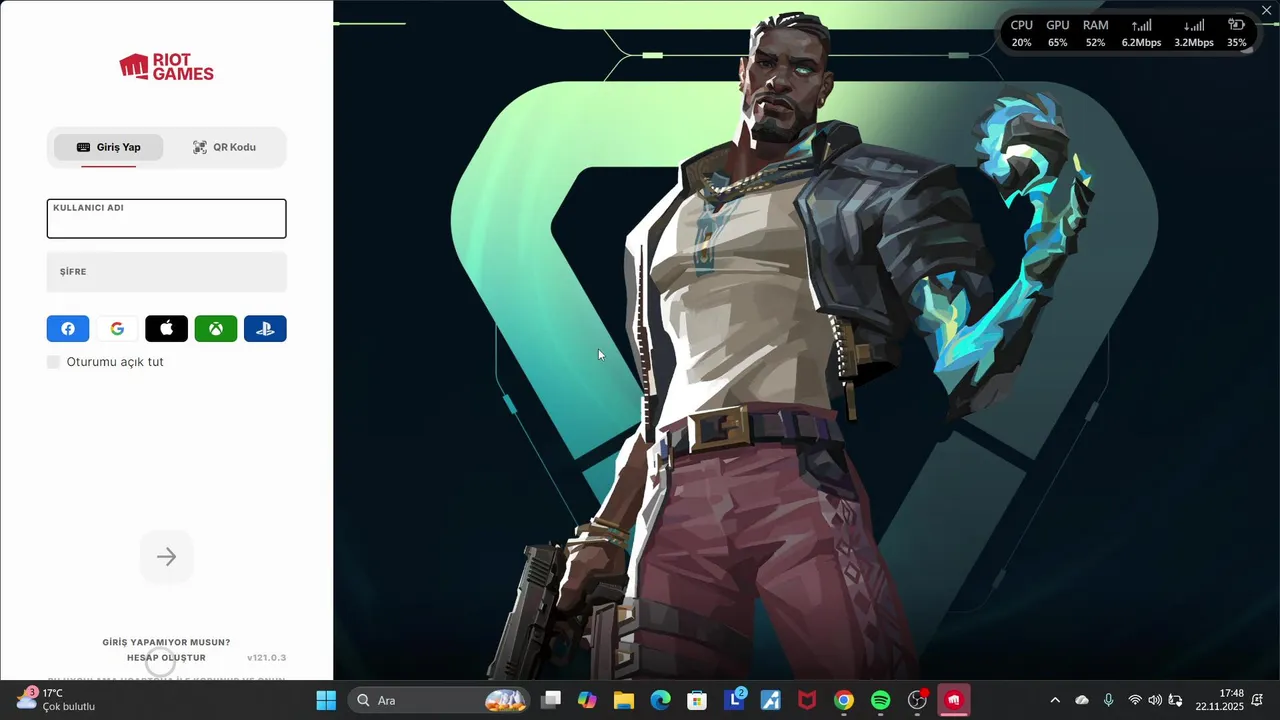Open the weather widget 17°C
The width and height of the screenshot is (1280, 720).
click(x=55, y=699)
